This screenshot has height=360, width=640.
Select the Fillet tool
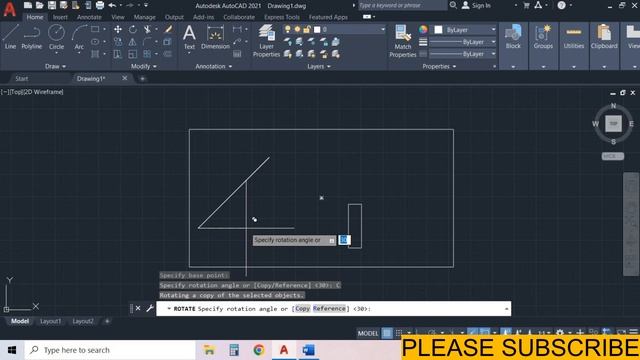coord(147,42)
